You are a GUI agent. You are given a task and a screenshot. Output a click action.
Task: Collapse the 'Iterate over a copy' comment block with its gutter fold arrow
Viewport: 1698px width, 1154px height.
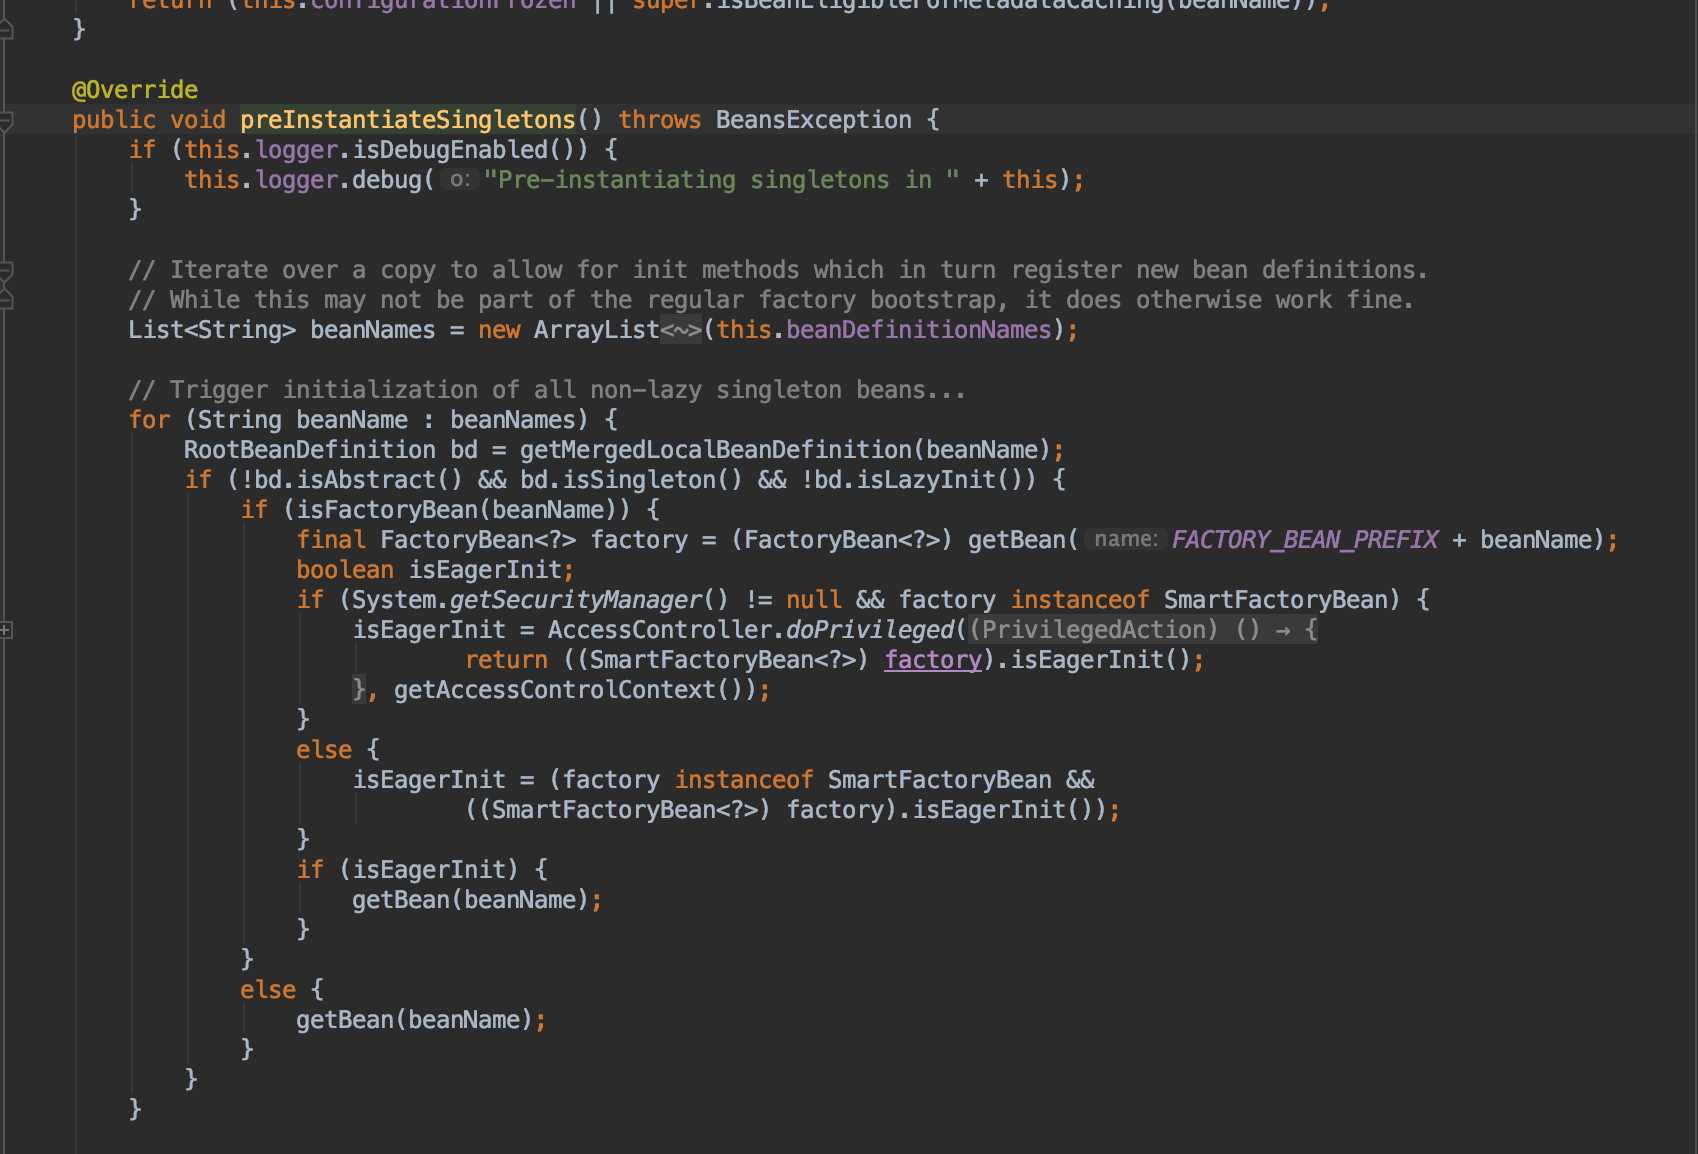(5, 271)
